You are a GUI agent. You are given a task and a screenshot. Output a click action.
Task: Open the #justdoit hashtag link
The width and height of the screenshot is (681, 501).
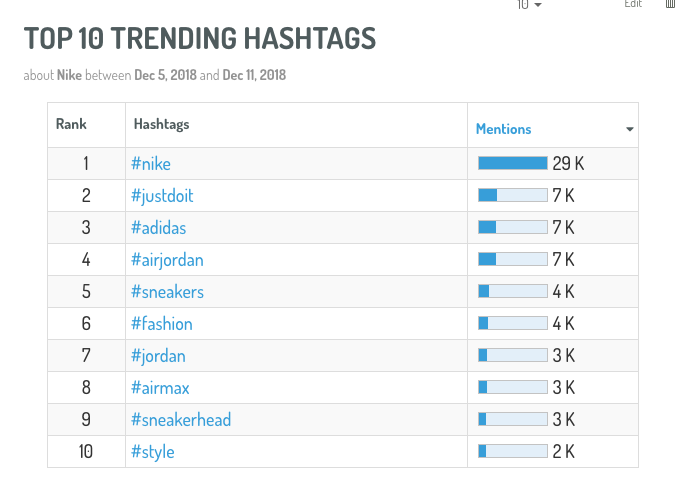162,196
